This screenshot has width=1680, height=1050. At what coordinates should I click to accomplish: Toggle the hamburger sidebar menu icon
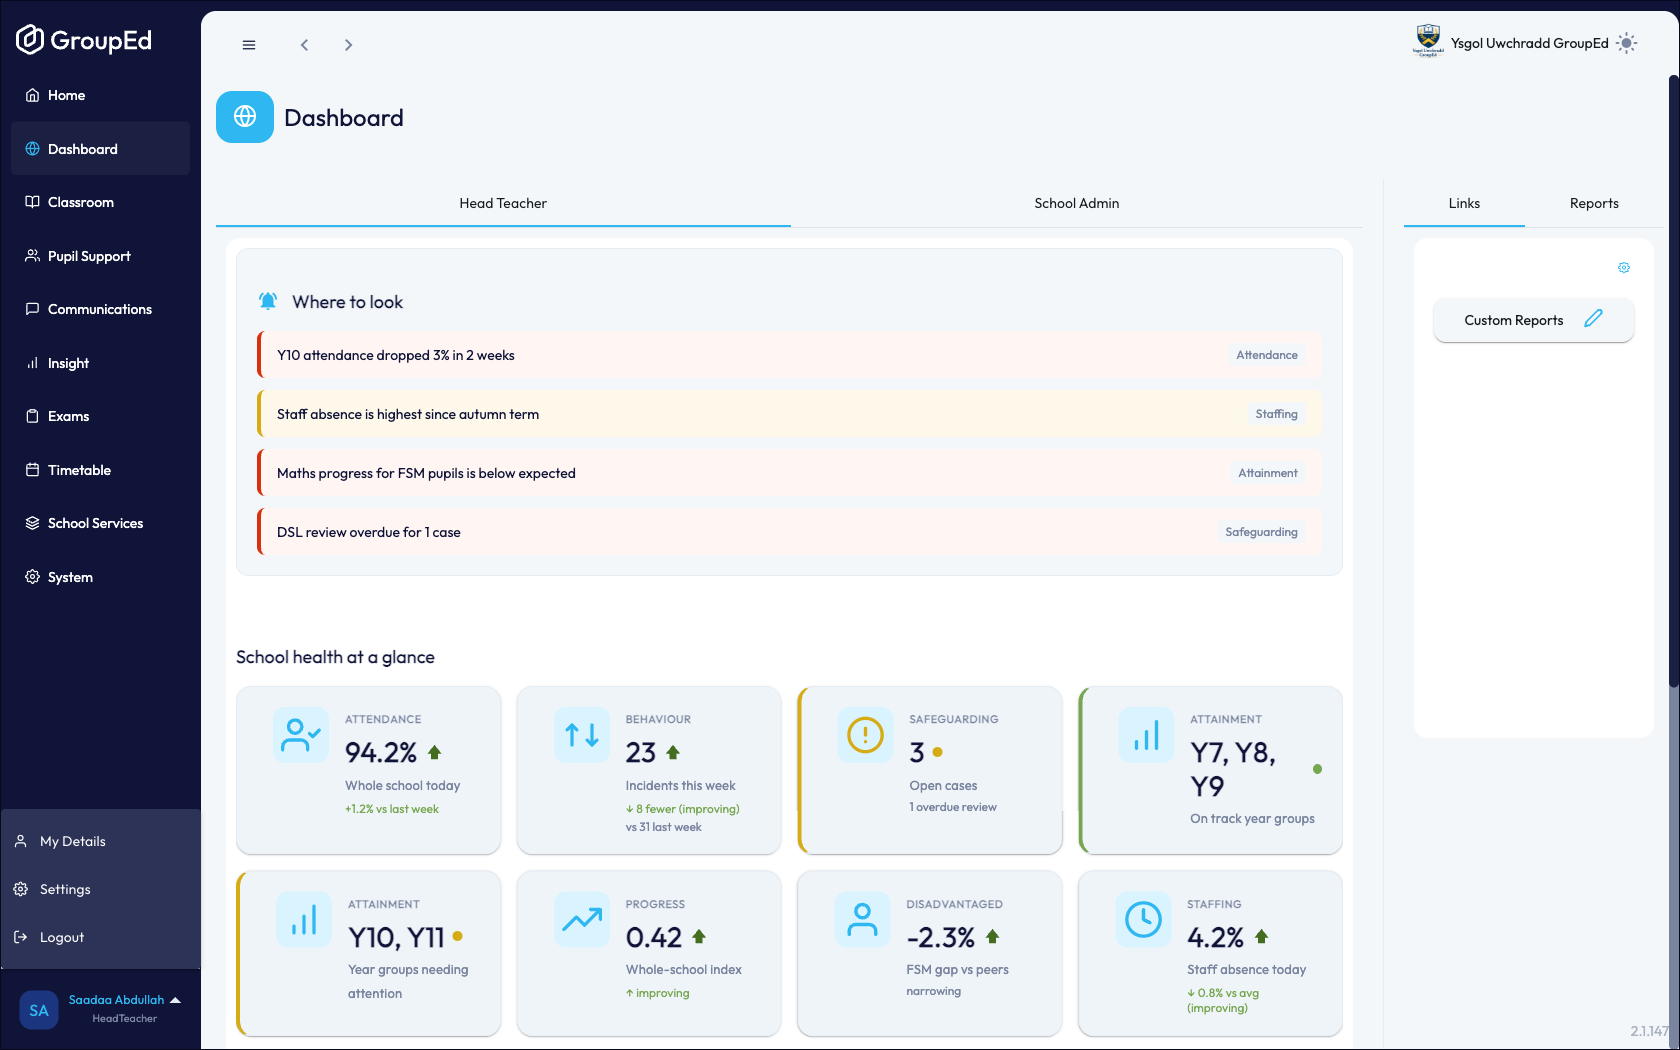coord(249,45)
